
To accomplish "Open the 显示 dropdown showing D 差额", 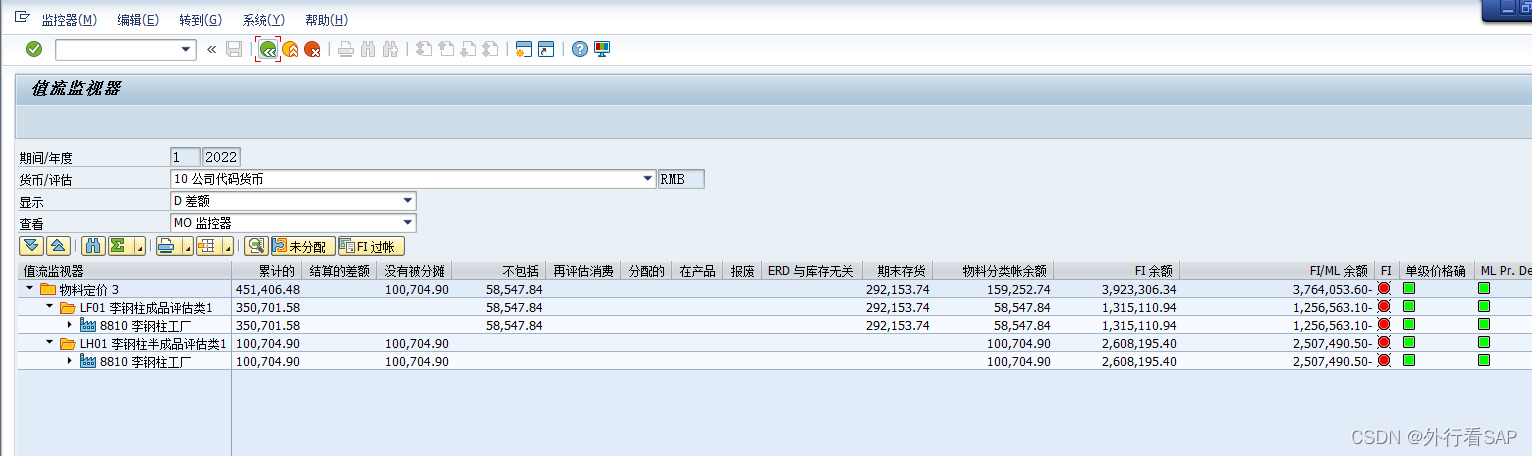I will [x=408, y=201].
